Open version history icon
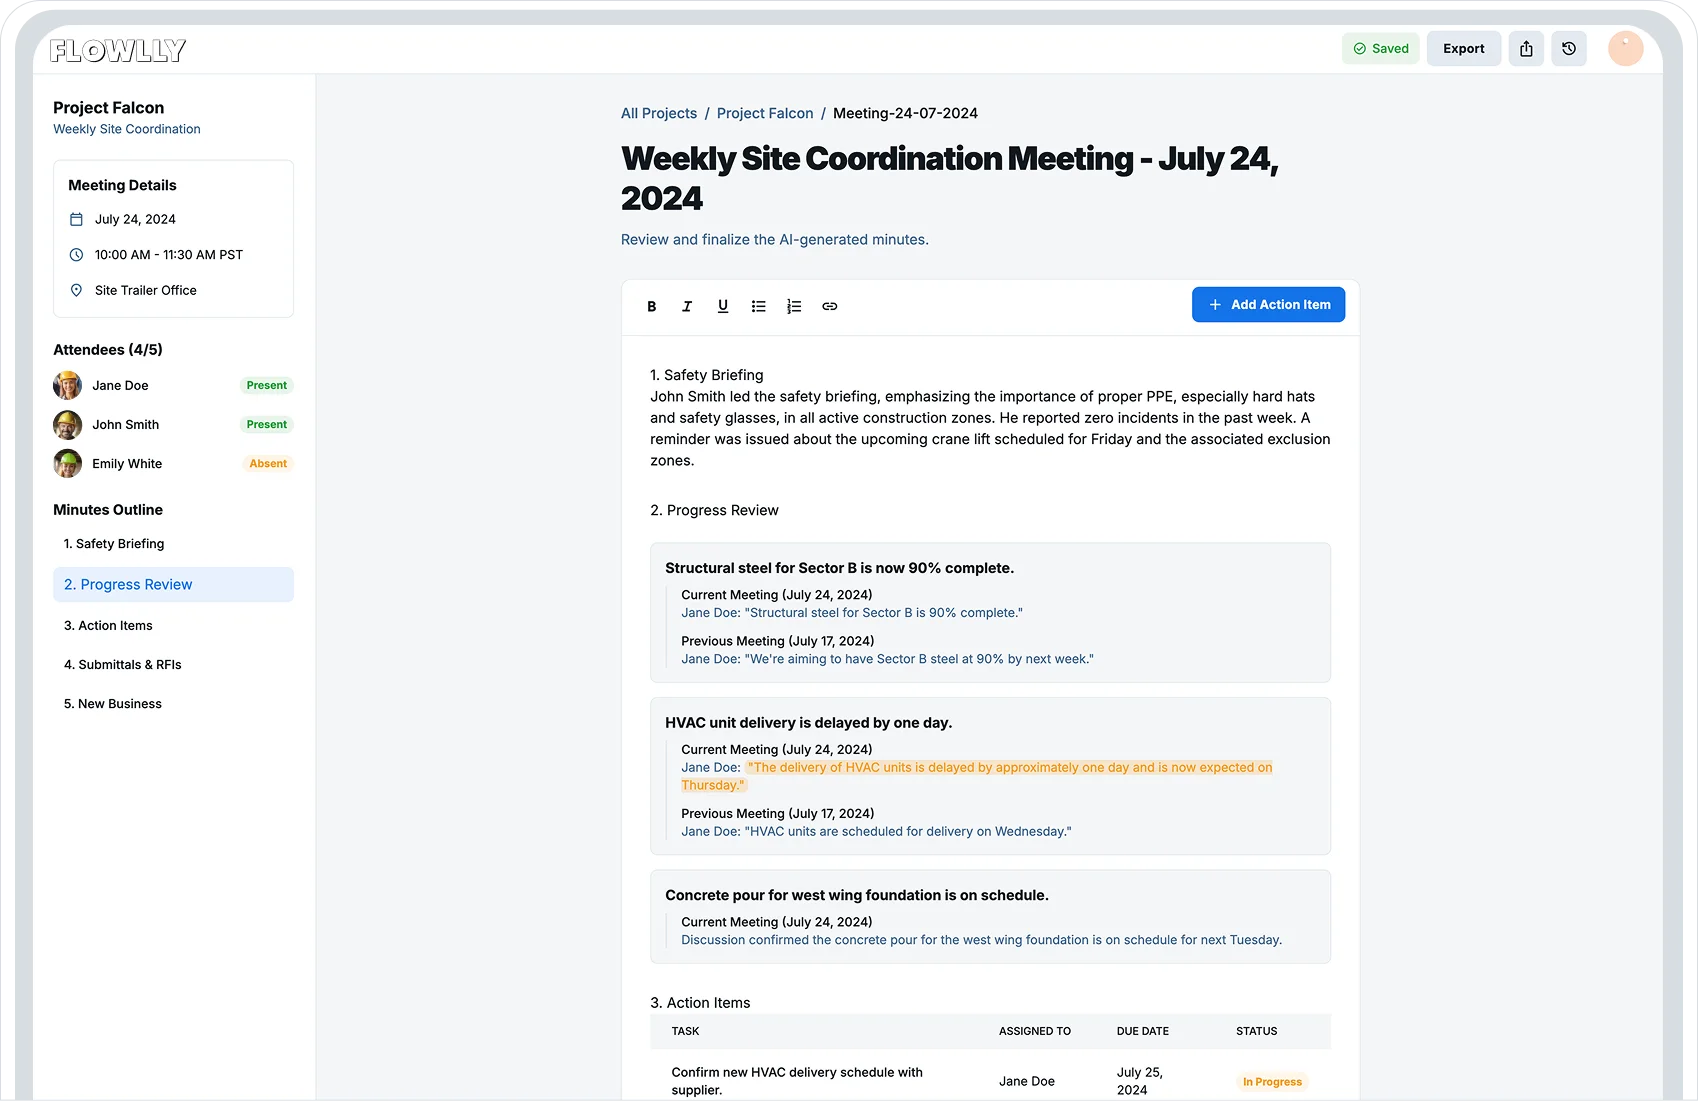The width and height of the screenshot is (1698, 1101). click(1569, 49)
